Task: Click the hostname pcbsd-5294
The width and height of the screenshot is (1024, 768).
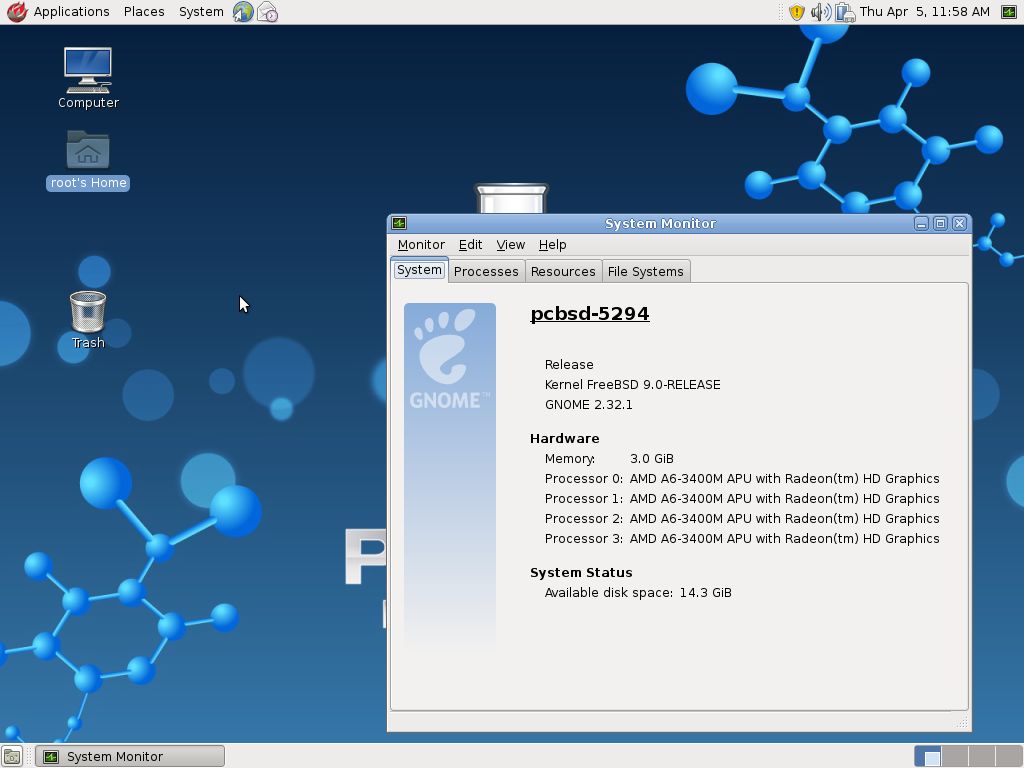Action: (x=590, y=313)
